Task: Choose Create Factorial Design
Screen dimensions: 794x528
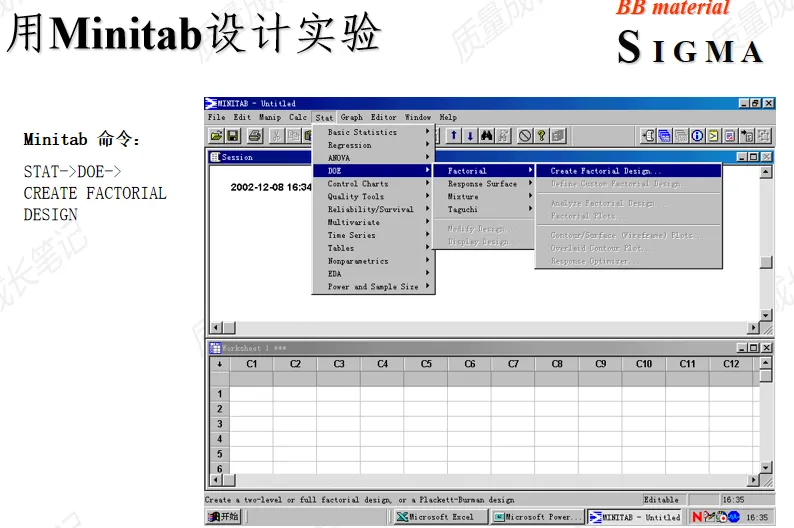Action: click(628, 171)
